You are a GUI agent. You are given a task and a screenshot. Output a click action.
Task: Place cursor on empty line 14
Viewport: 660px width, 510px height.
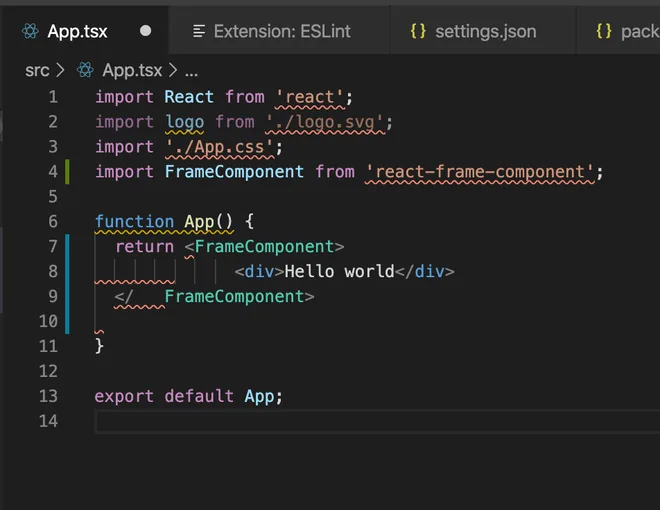(377, 421)
